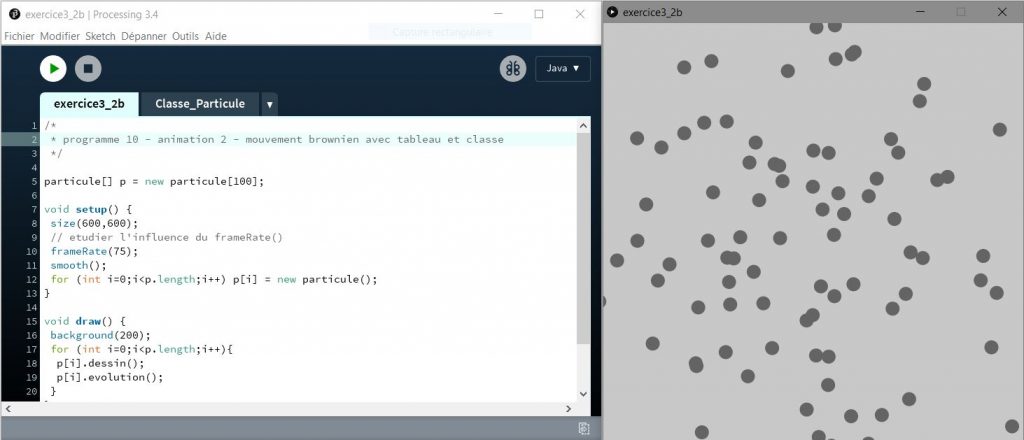1024x440 pixels.
Task: Click the Processing logo in the title bar
Action: coord(14,13)
